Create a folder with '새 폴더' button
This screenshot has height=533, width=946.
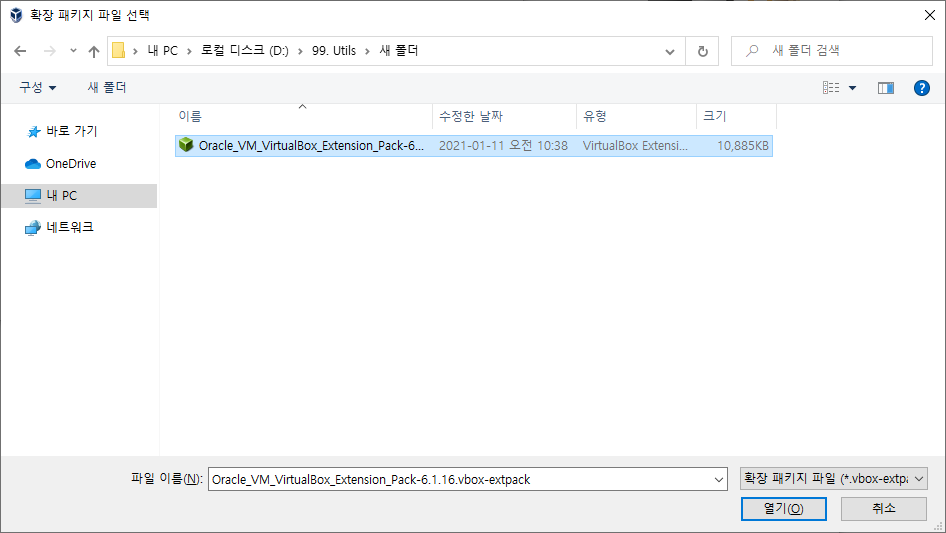click(x=107, y=88)
